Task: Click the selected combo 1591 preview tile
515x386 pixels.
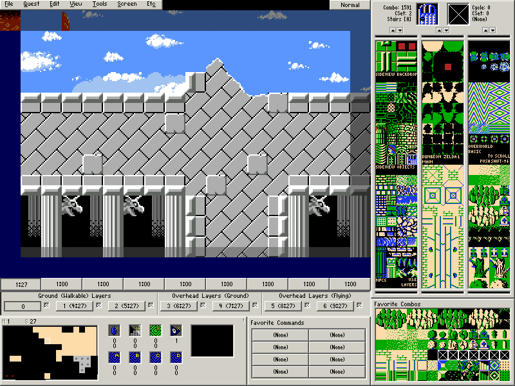Action: (x=427, y=14)
